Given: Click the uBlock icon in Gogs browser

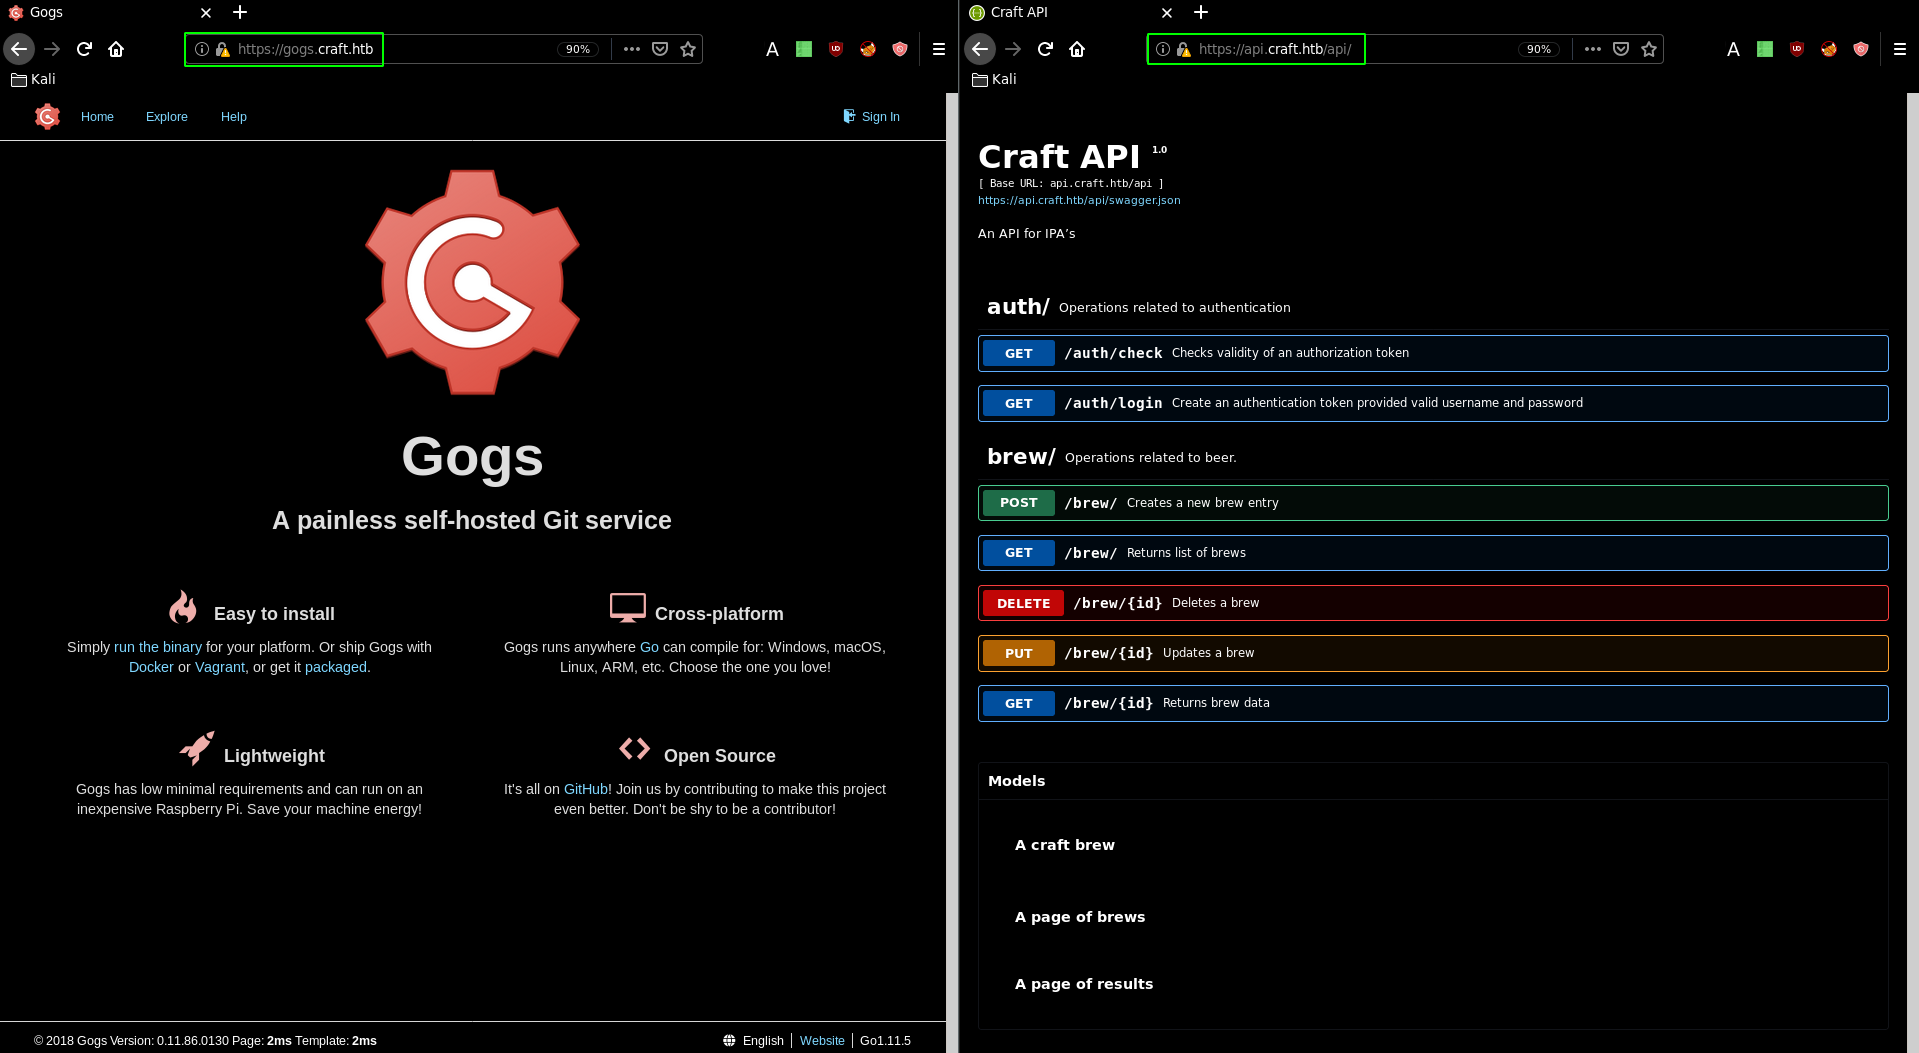Looking at the screenshot, I should 836,49.
